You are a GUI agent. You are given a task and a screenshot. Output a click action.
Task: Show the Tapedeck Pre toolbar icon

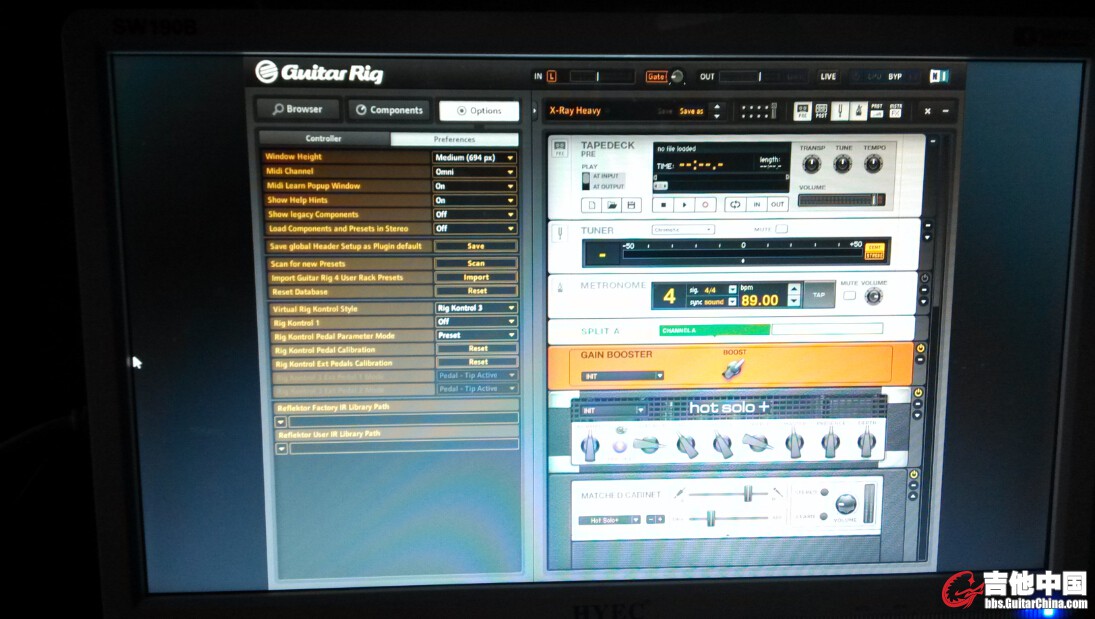pyautogui.click(x=802, y=110)
